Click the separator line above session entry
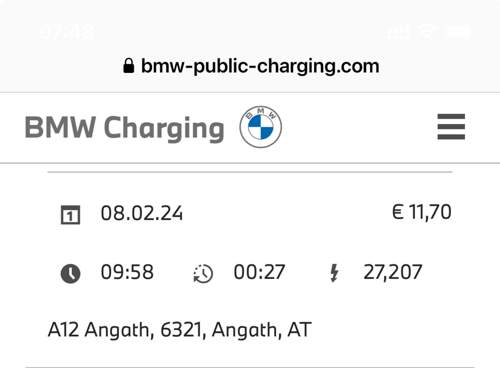This screenshot has height=368, width=500. click(x=250, y=172)
